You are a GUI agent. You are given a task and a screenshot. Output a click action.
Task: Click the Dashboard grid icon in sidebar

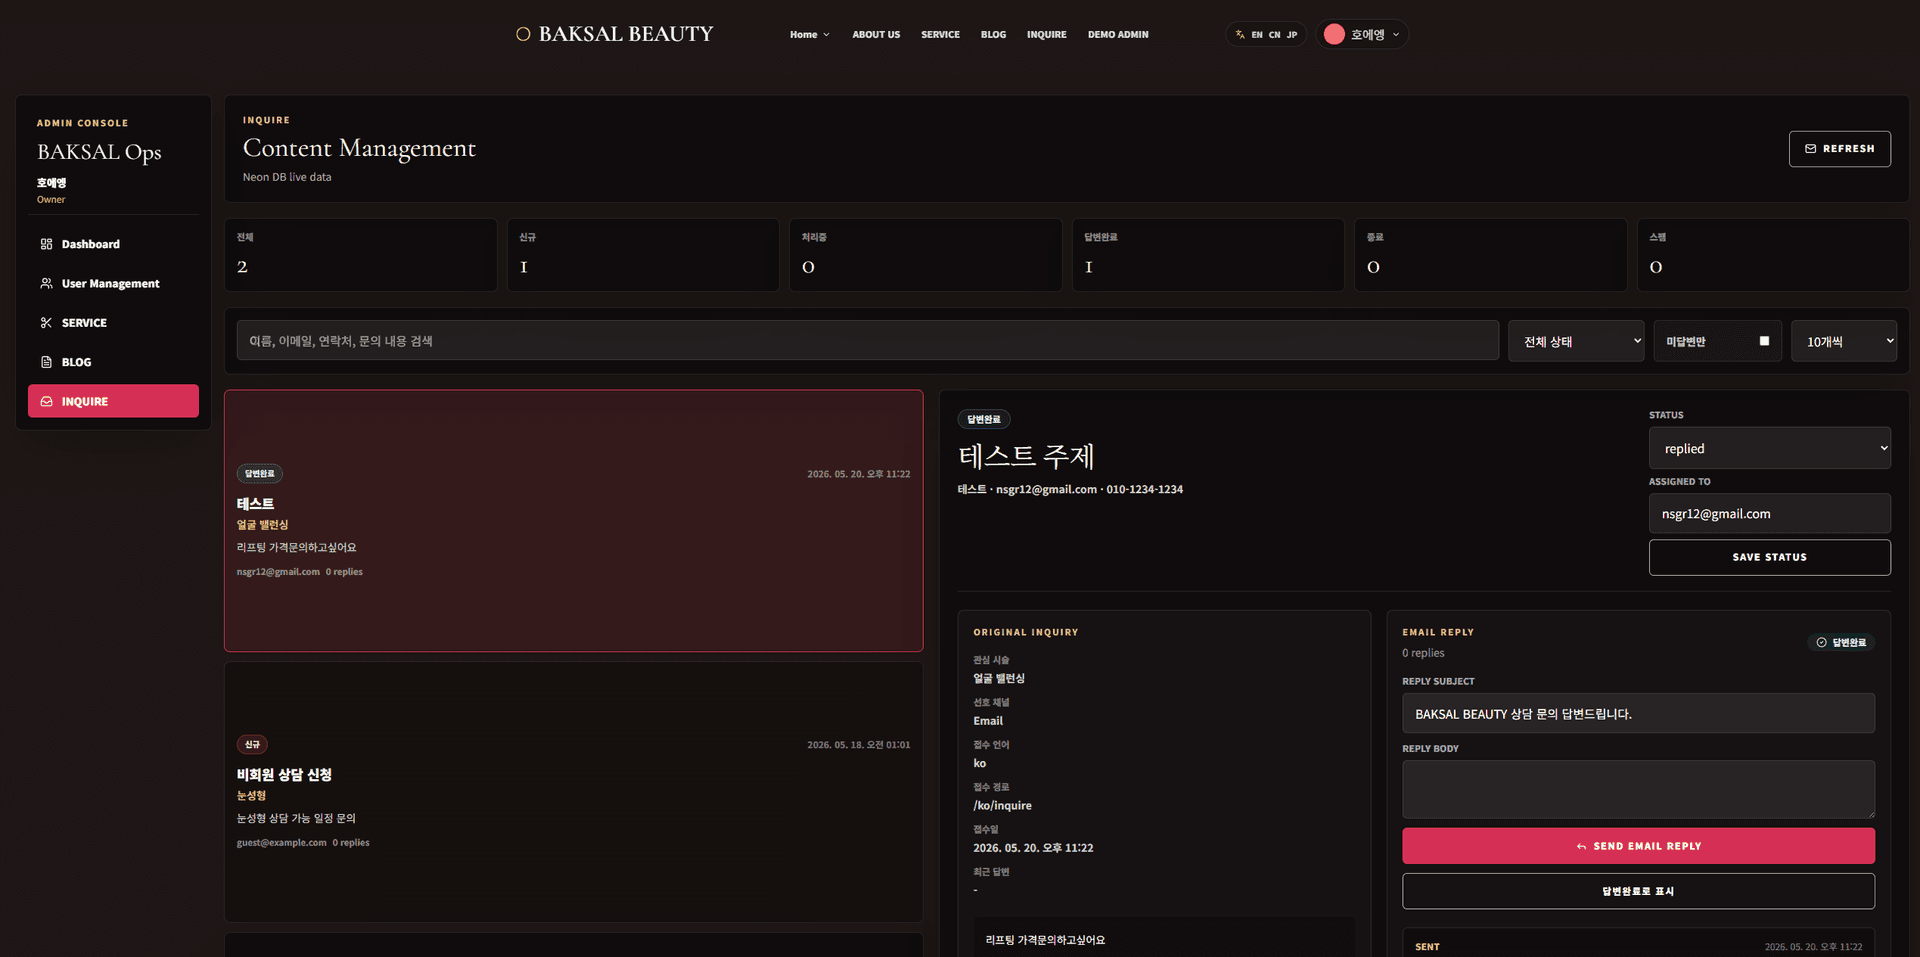46,244
